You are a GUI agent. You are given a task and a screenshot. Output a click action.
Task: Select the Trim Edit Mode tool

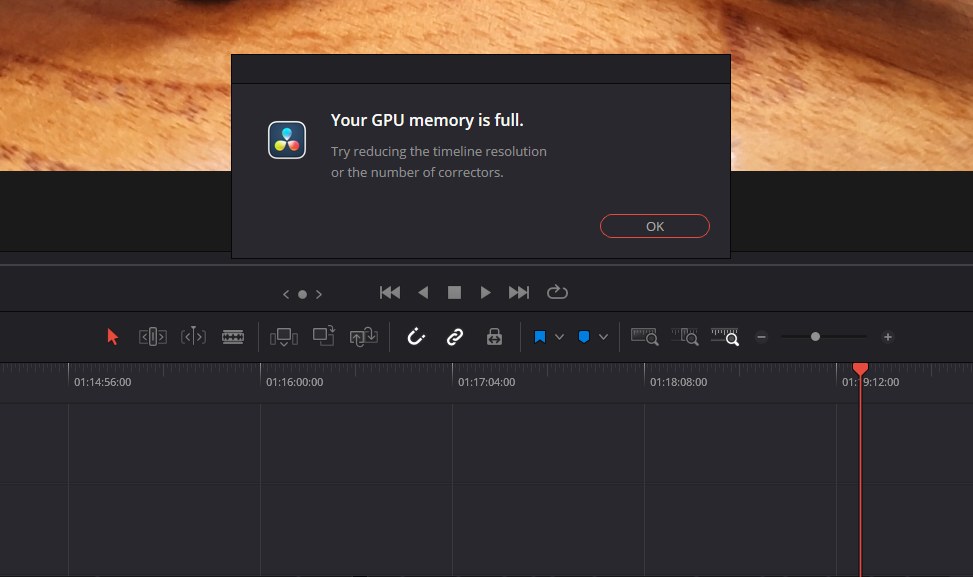click(153, 337)
